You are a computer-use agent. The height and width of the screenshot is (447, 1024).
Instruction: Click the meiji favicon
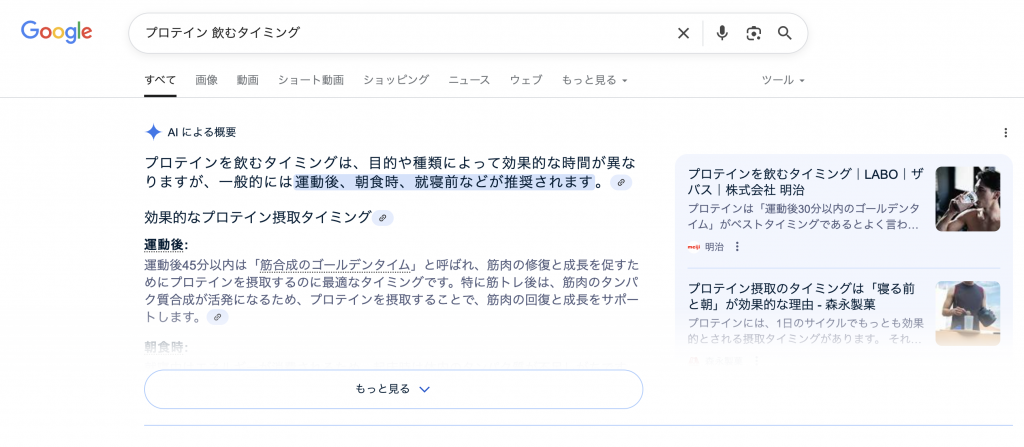click(x=694, y=246)
